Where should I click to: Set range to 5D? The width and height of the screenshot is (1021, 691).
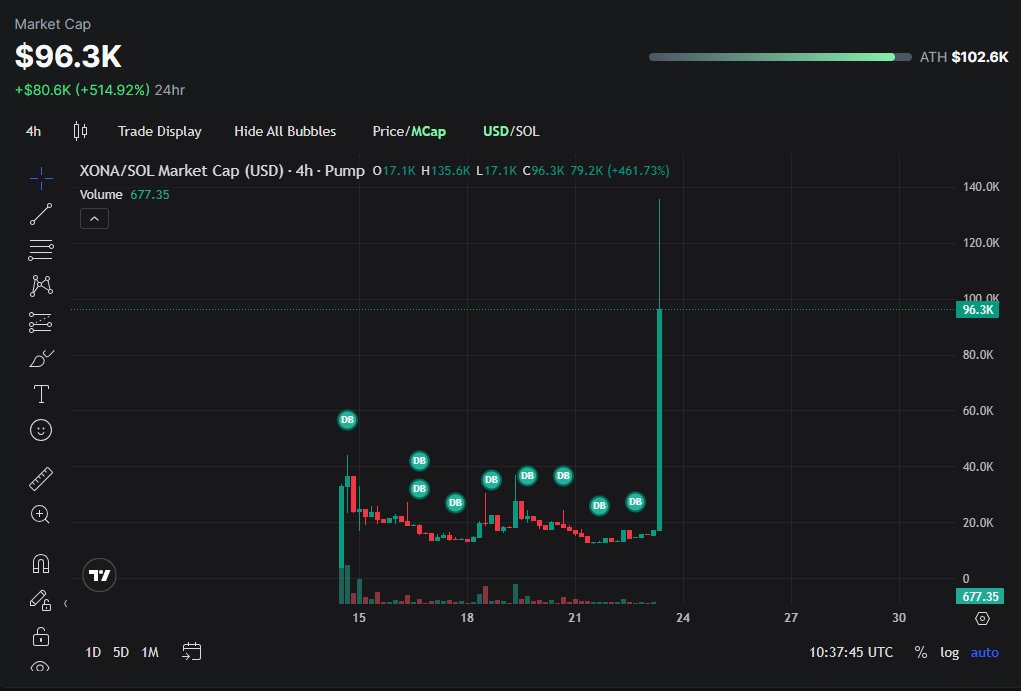tap(121, 652)
